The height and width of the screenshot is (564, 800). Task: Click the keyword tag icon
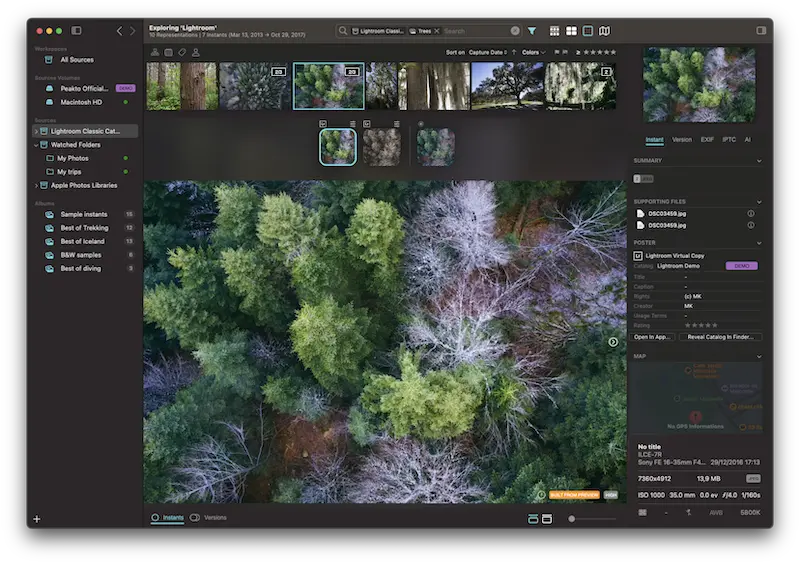pos(182,52)
